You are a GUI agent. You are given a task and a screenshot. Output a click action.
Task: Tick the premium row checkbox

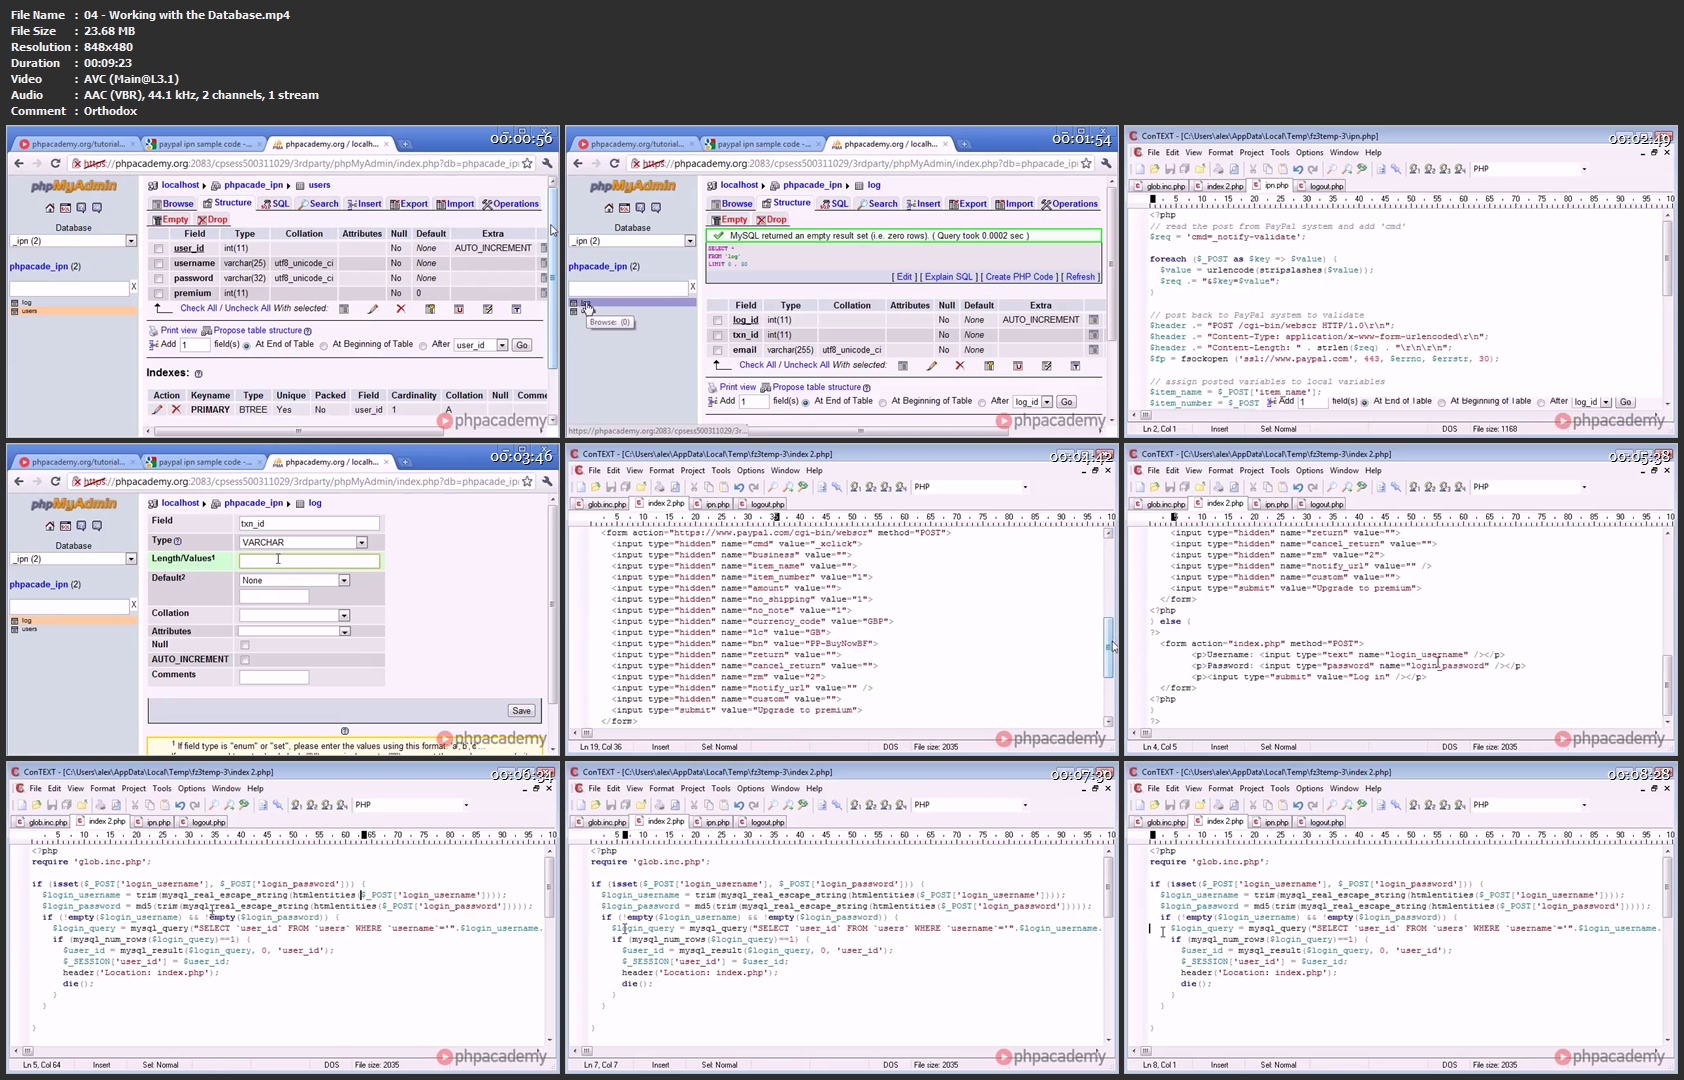click(x=158, y=294)
